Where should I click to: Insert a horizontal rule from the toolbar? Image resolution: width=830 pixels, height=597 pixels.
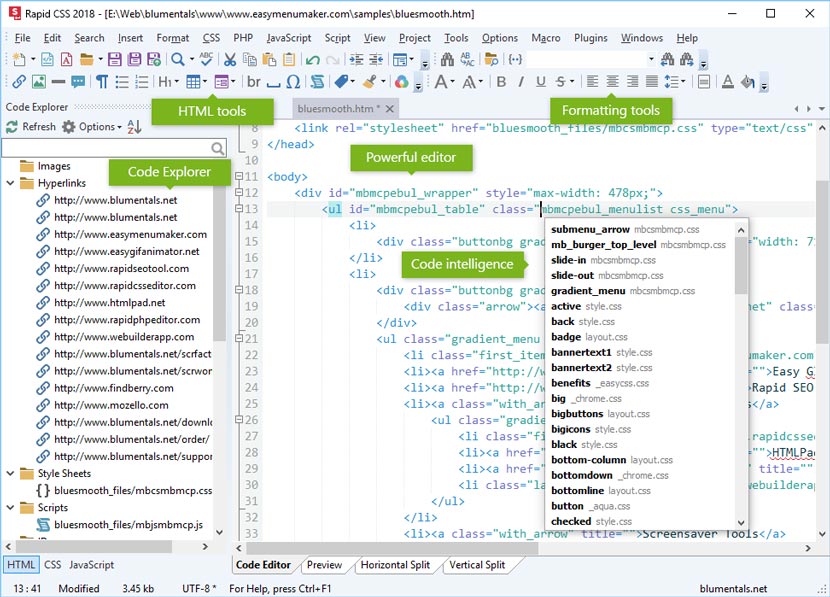pos(57,82)
